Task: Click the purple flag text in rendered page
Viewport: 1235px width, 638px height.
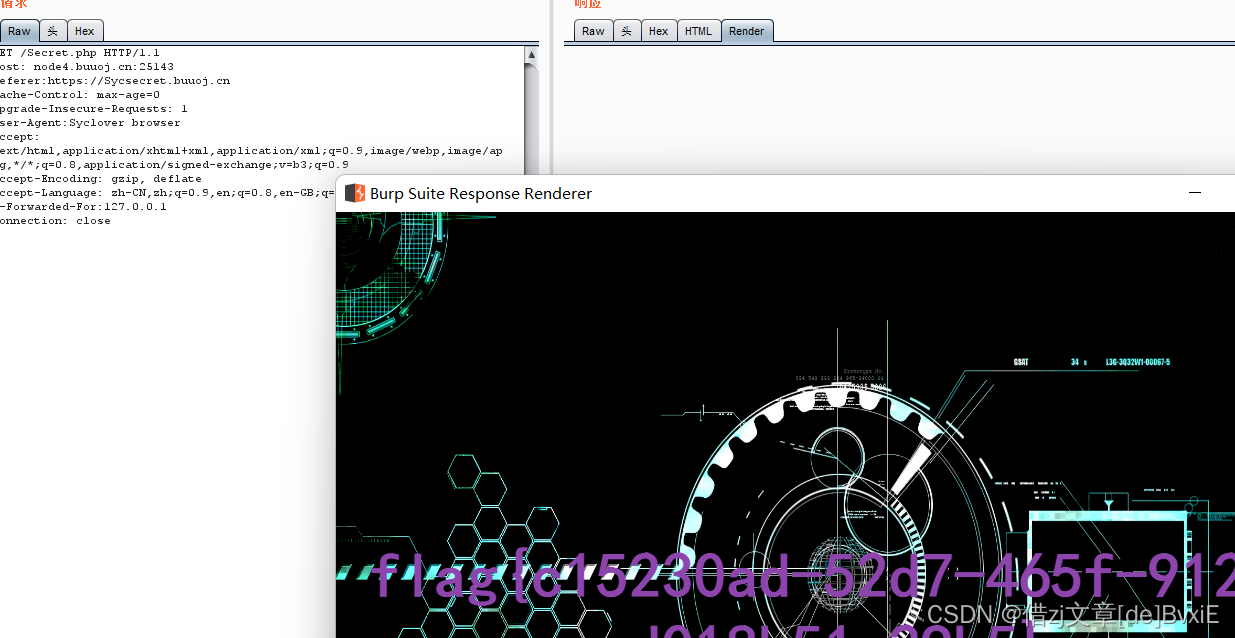Action: click(x=804, y=578)
